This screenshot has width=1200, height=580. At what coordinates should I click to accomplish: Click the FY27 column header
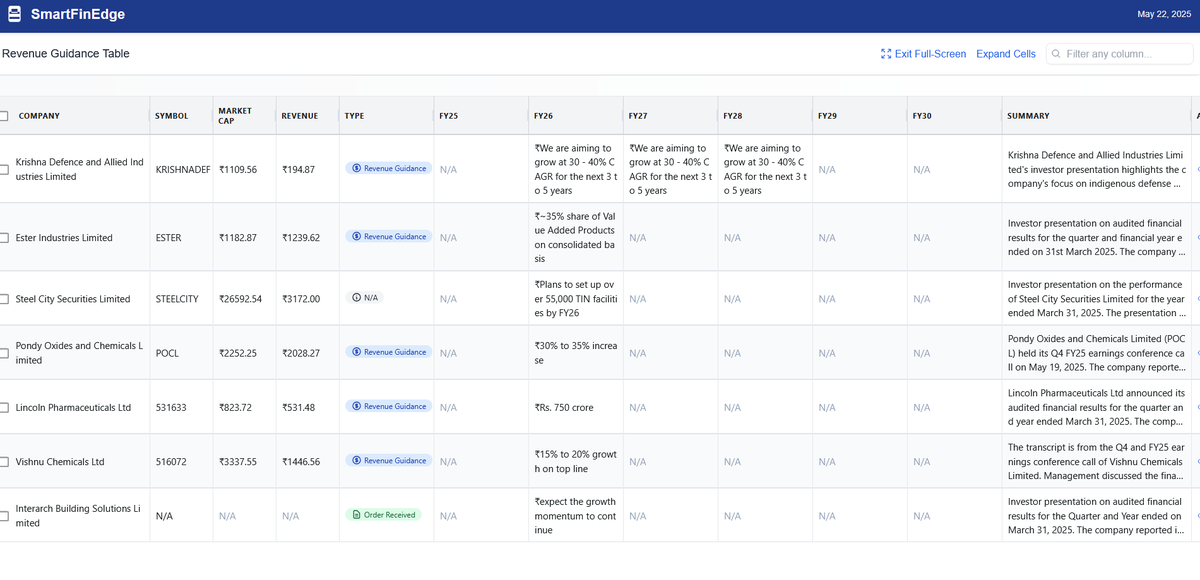coord(638,116)
